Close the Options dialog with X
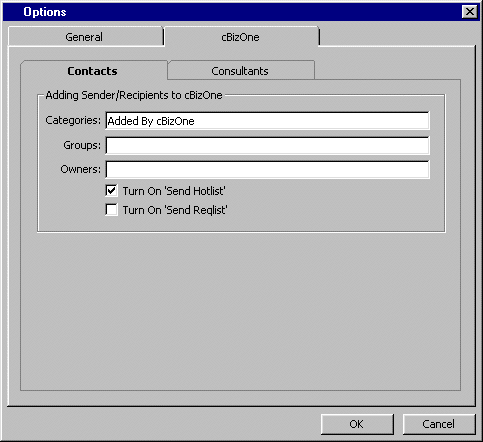 tap(470, 12)
